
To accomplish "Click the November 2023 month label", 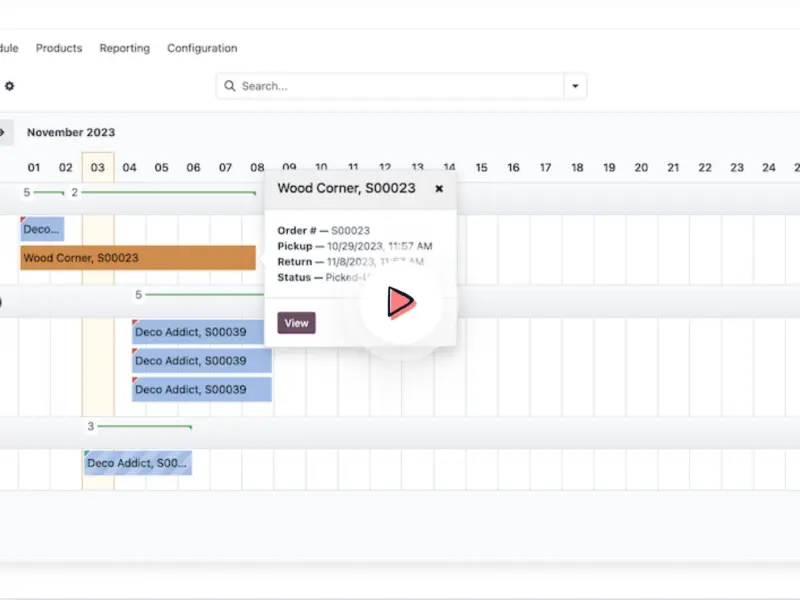I will (x=71, y=132).
